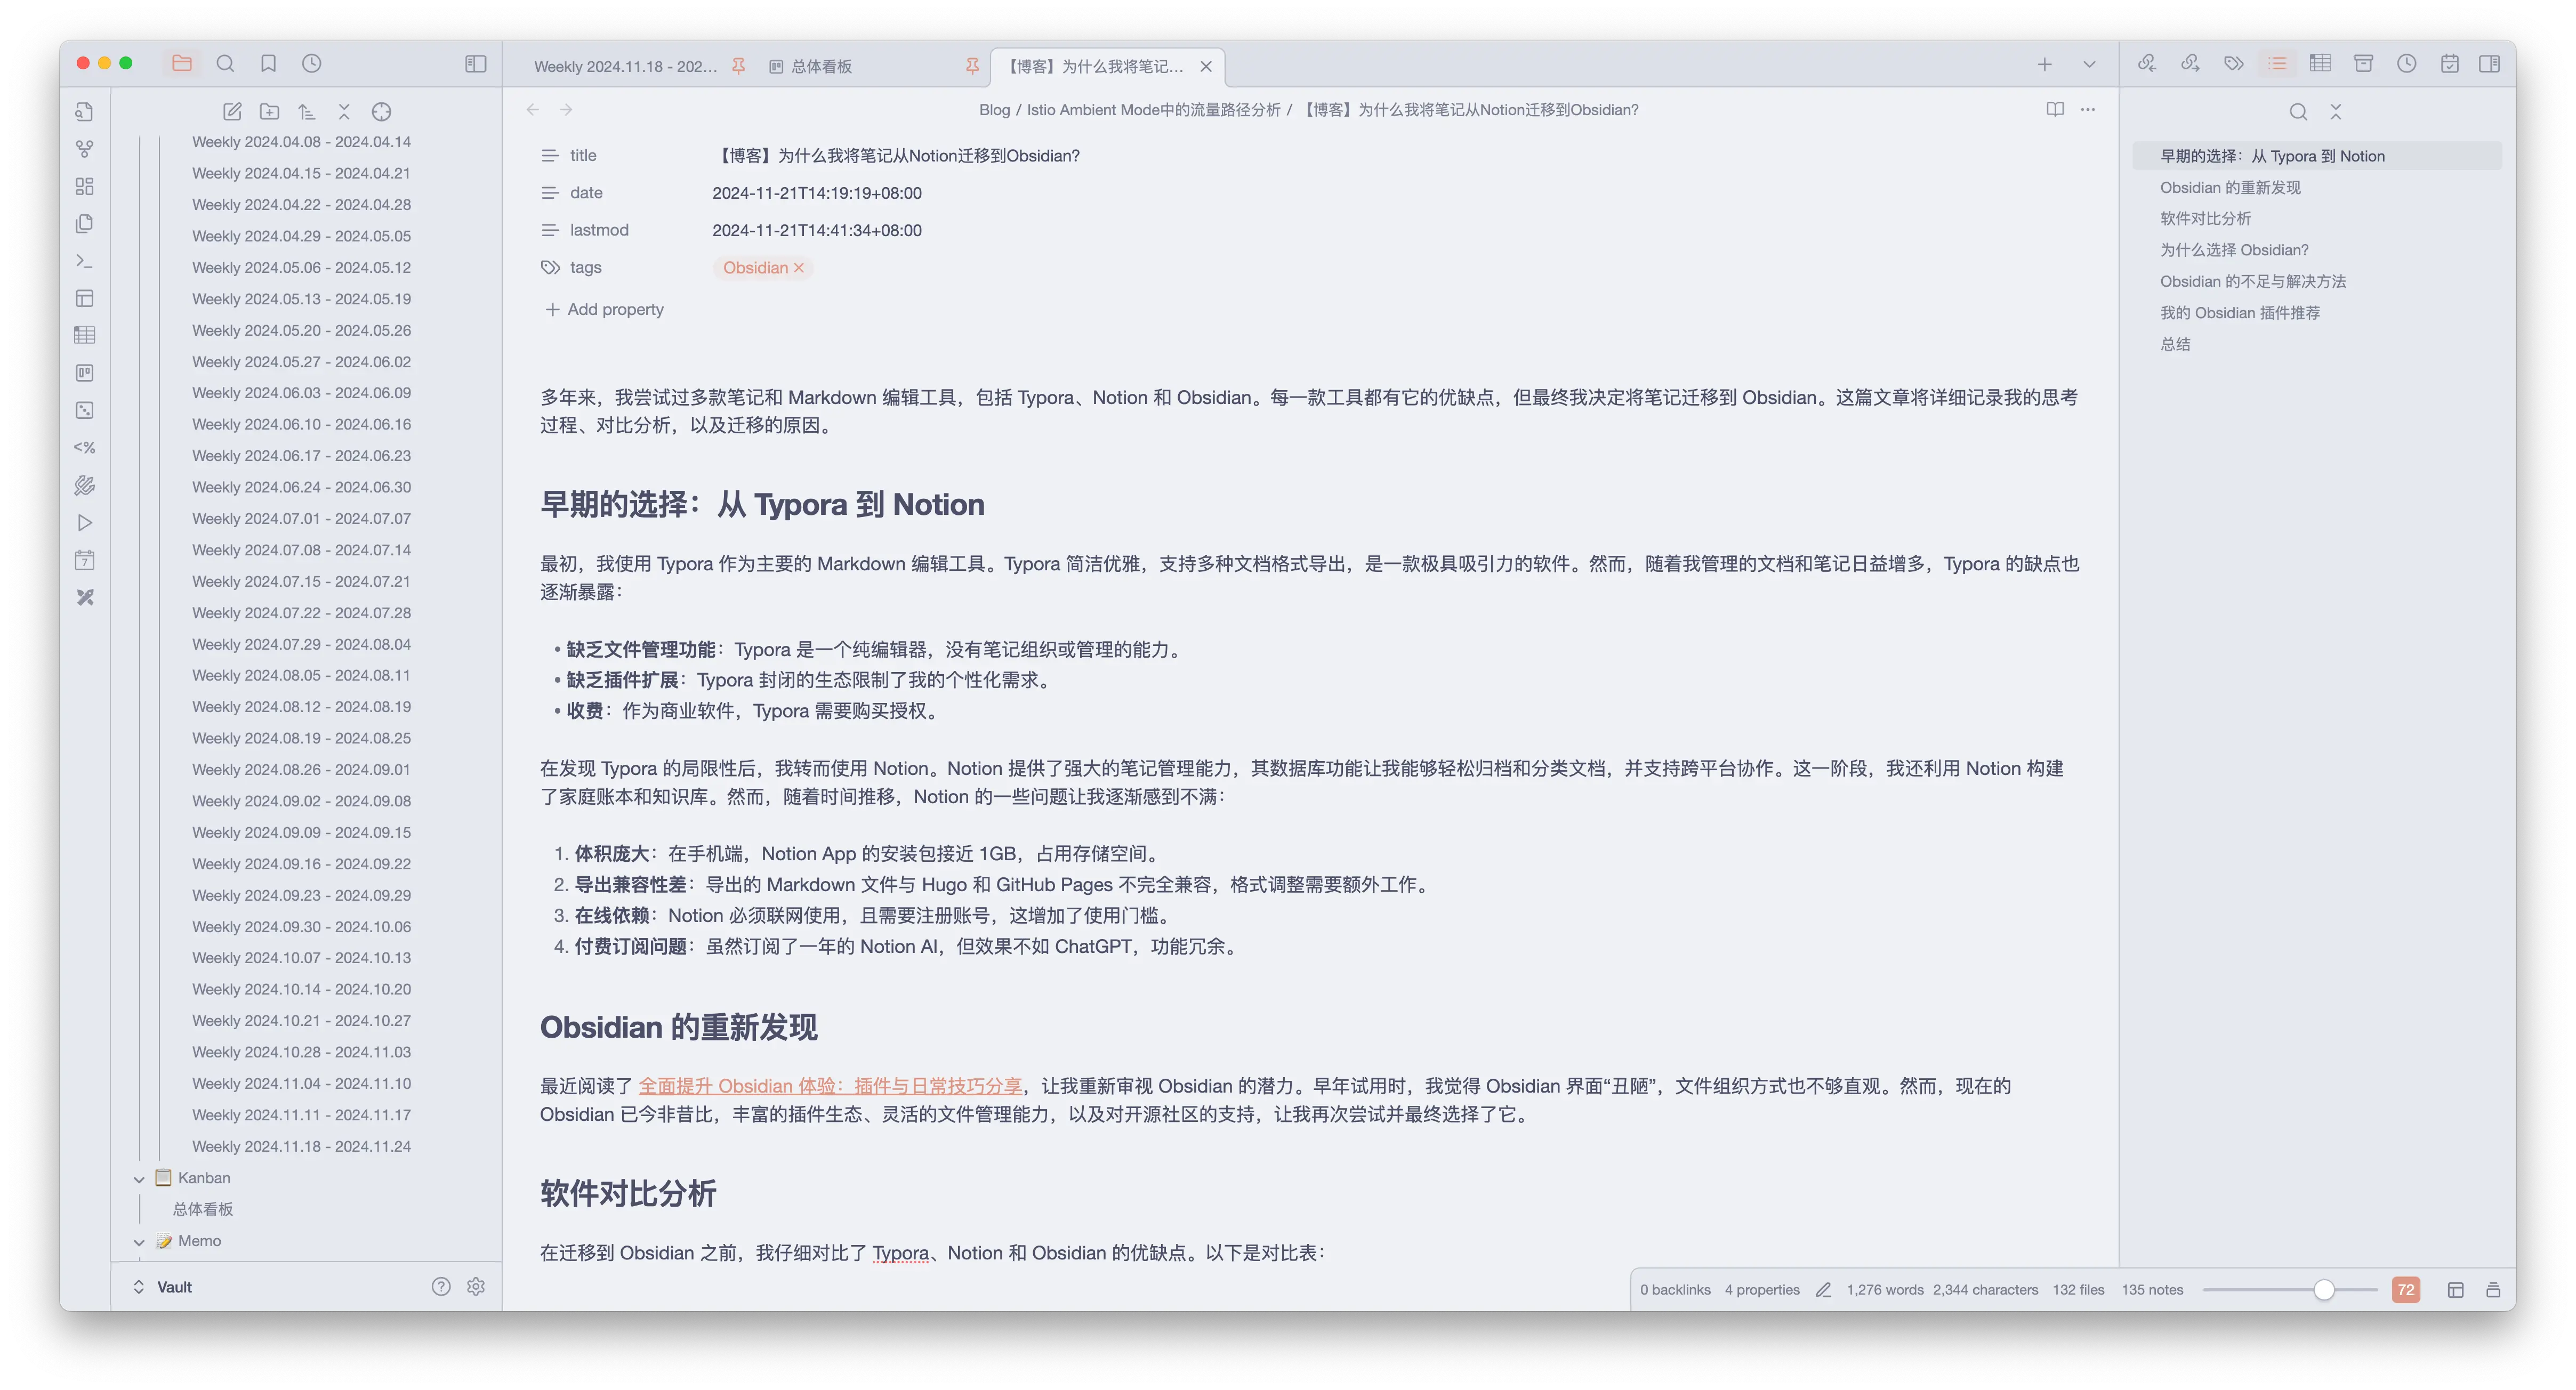Open the bookmarks pane icon

coord(268,64)
